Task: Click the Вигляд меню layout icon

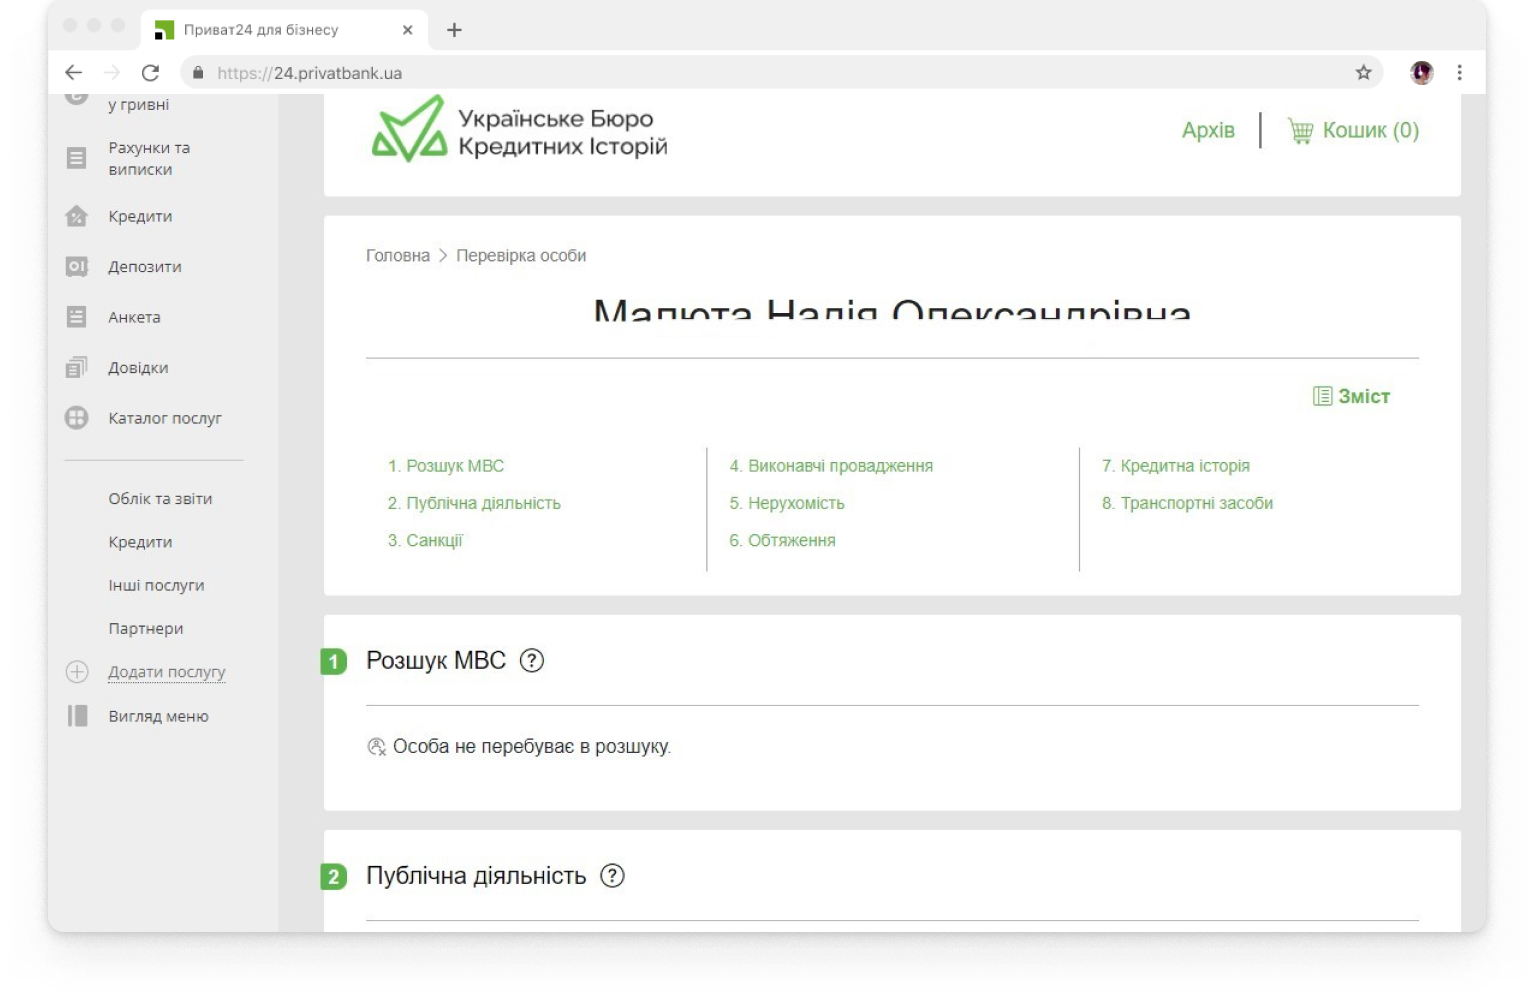Action: pos(77,716)
